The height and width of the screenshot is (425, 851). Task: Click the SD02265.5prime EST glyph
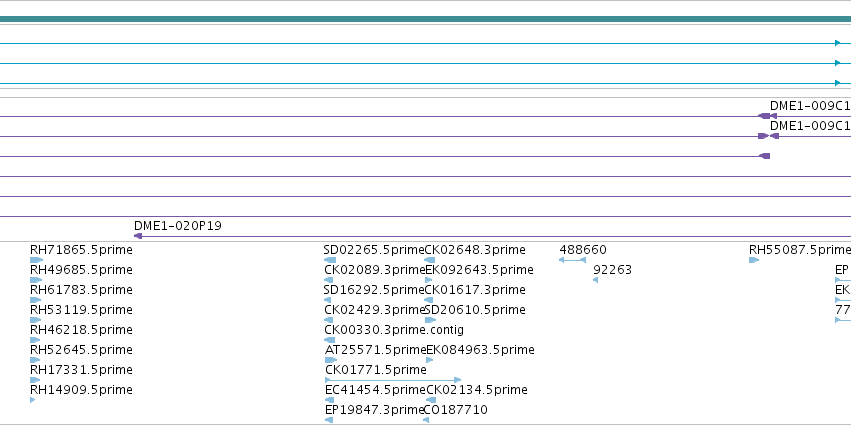click(x=329, y=260)
